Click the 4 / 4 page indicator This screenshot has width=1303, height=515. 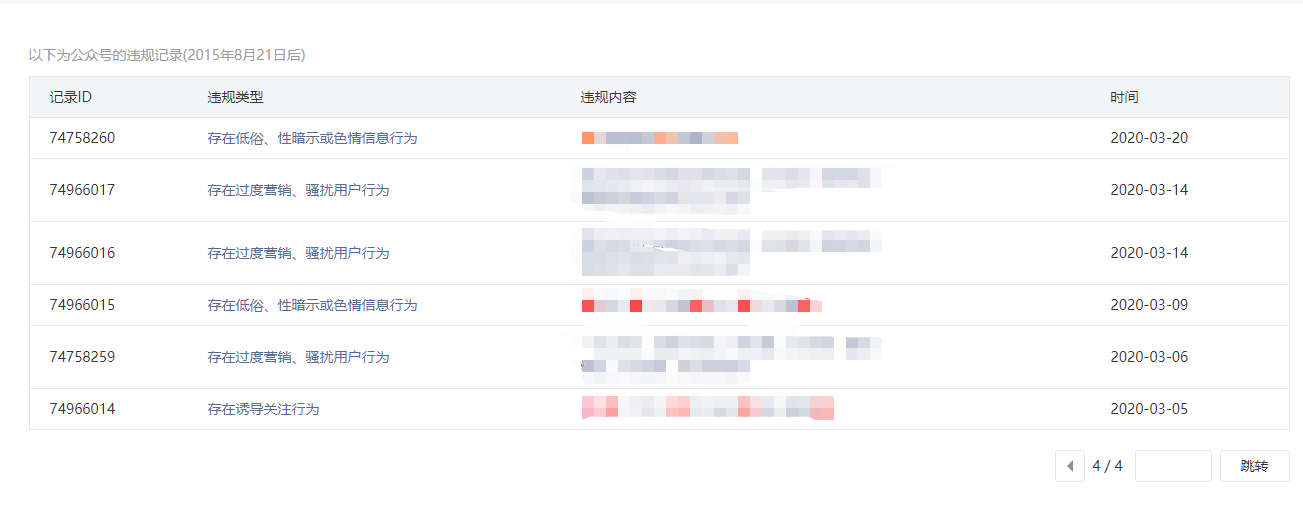click(1107, 466)
